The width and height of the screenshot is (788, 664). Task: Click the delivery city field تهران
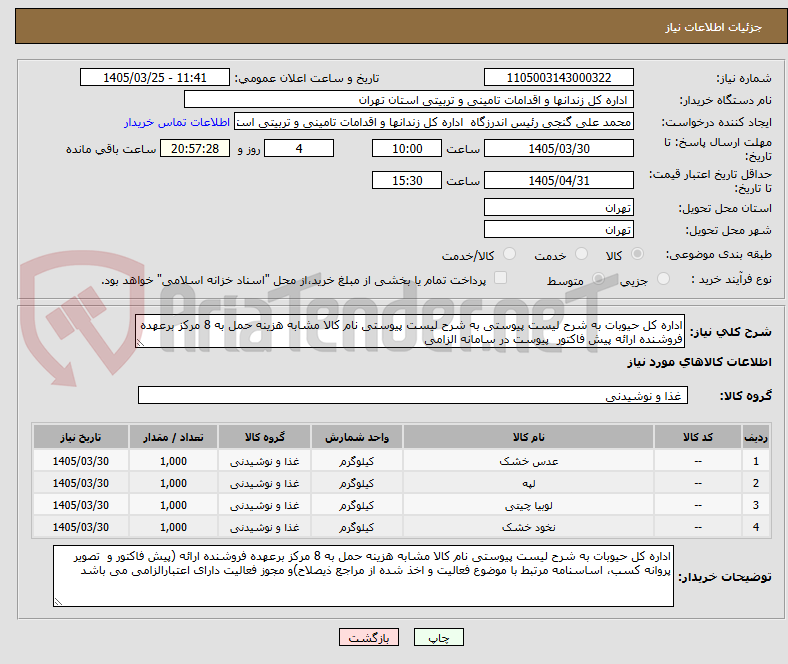coord(558,229)
